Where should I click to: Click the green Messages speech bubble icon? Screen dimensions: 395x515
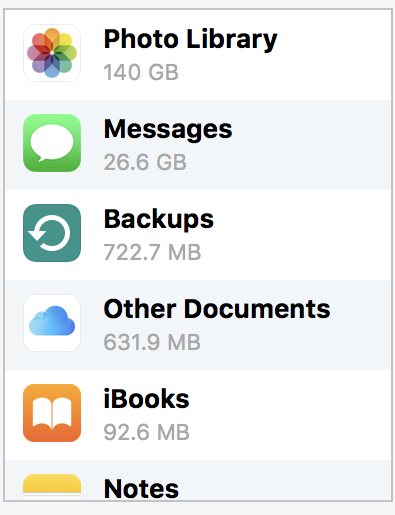click(x=52, y=143)
